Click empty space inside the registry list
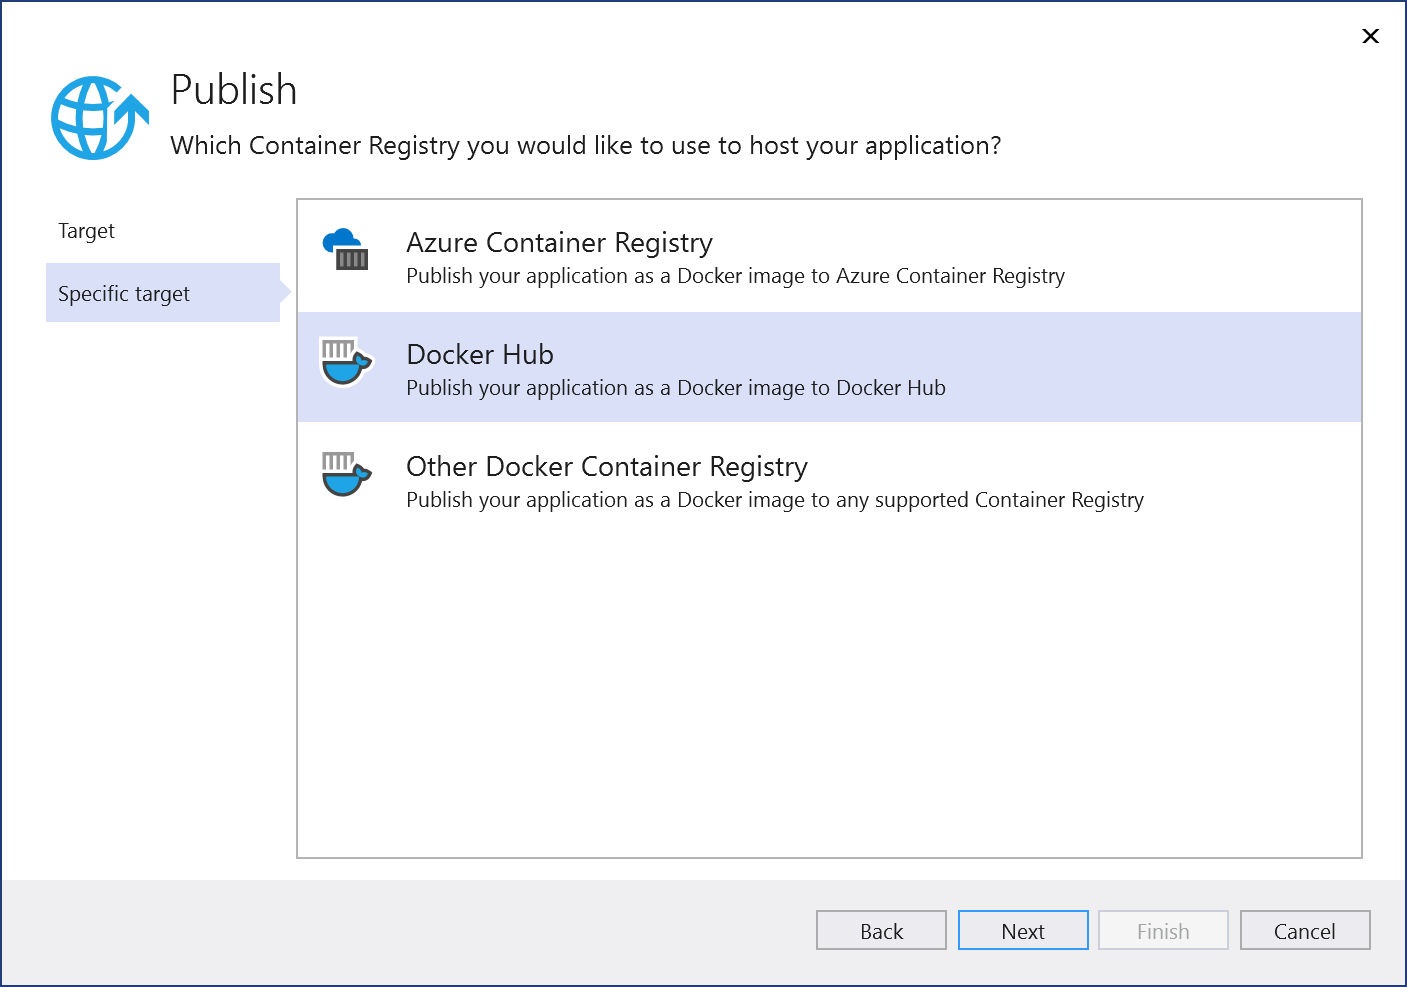1407x987 pixels. pyautogui.click(x=830, y=680)
